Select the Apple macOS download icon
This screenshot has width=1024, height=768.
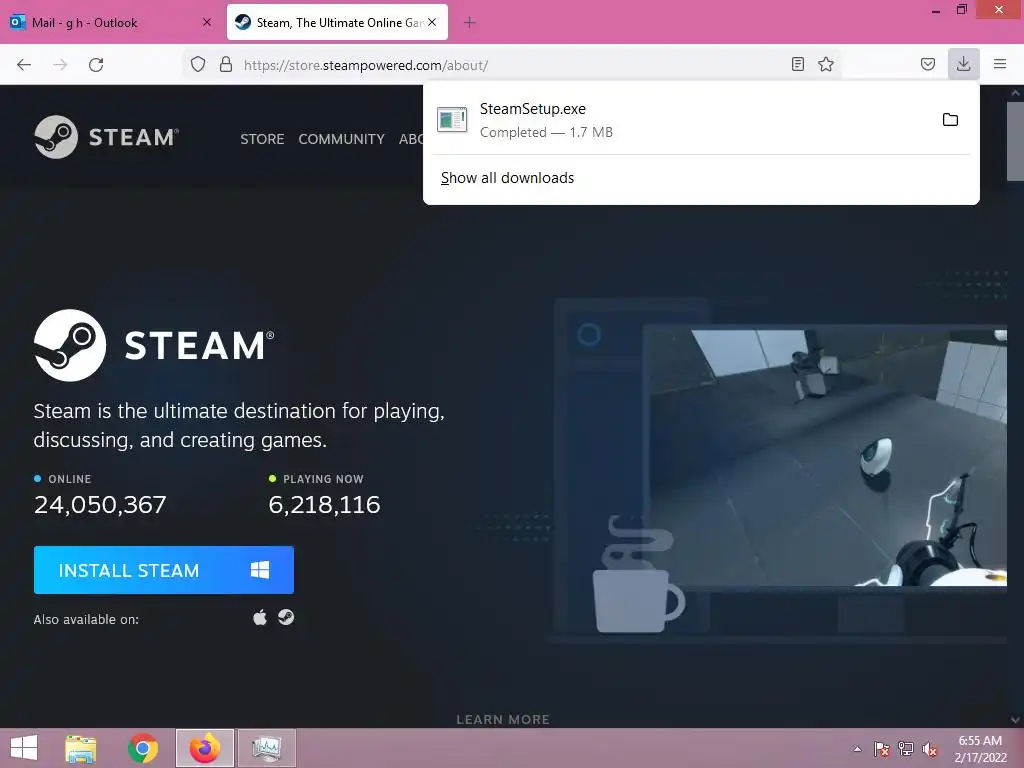[260, 617]
